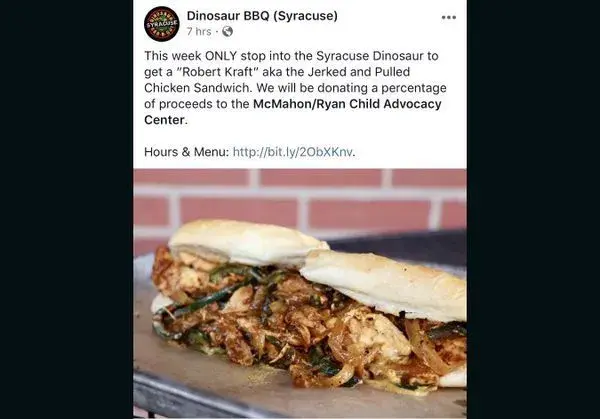Click the "7 hrs" post timestamp
Screen dimensions: 600x419
pos(199,31)
